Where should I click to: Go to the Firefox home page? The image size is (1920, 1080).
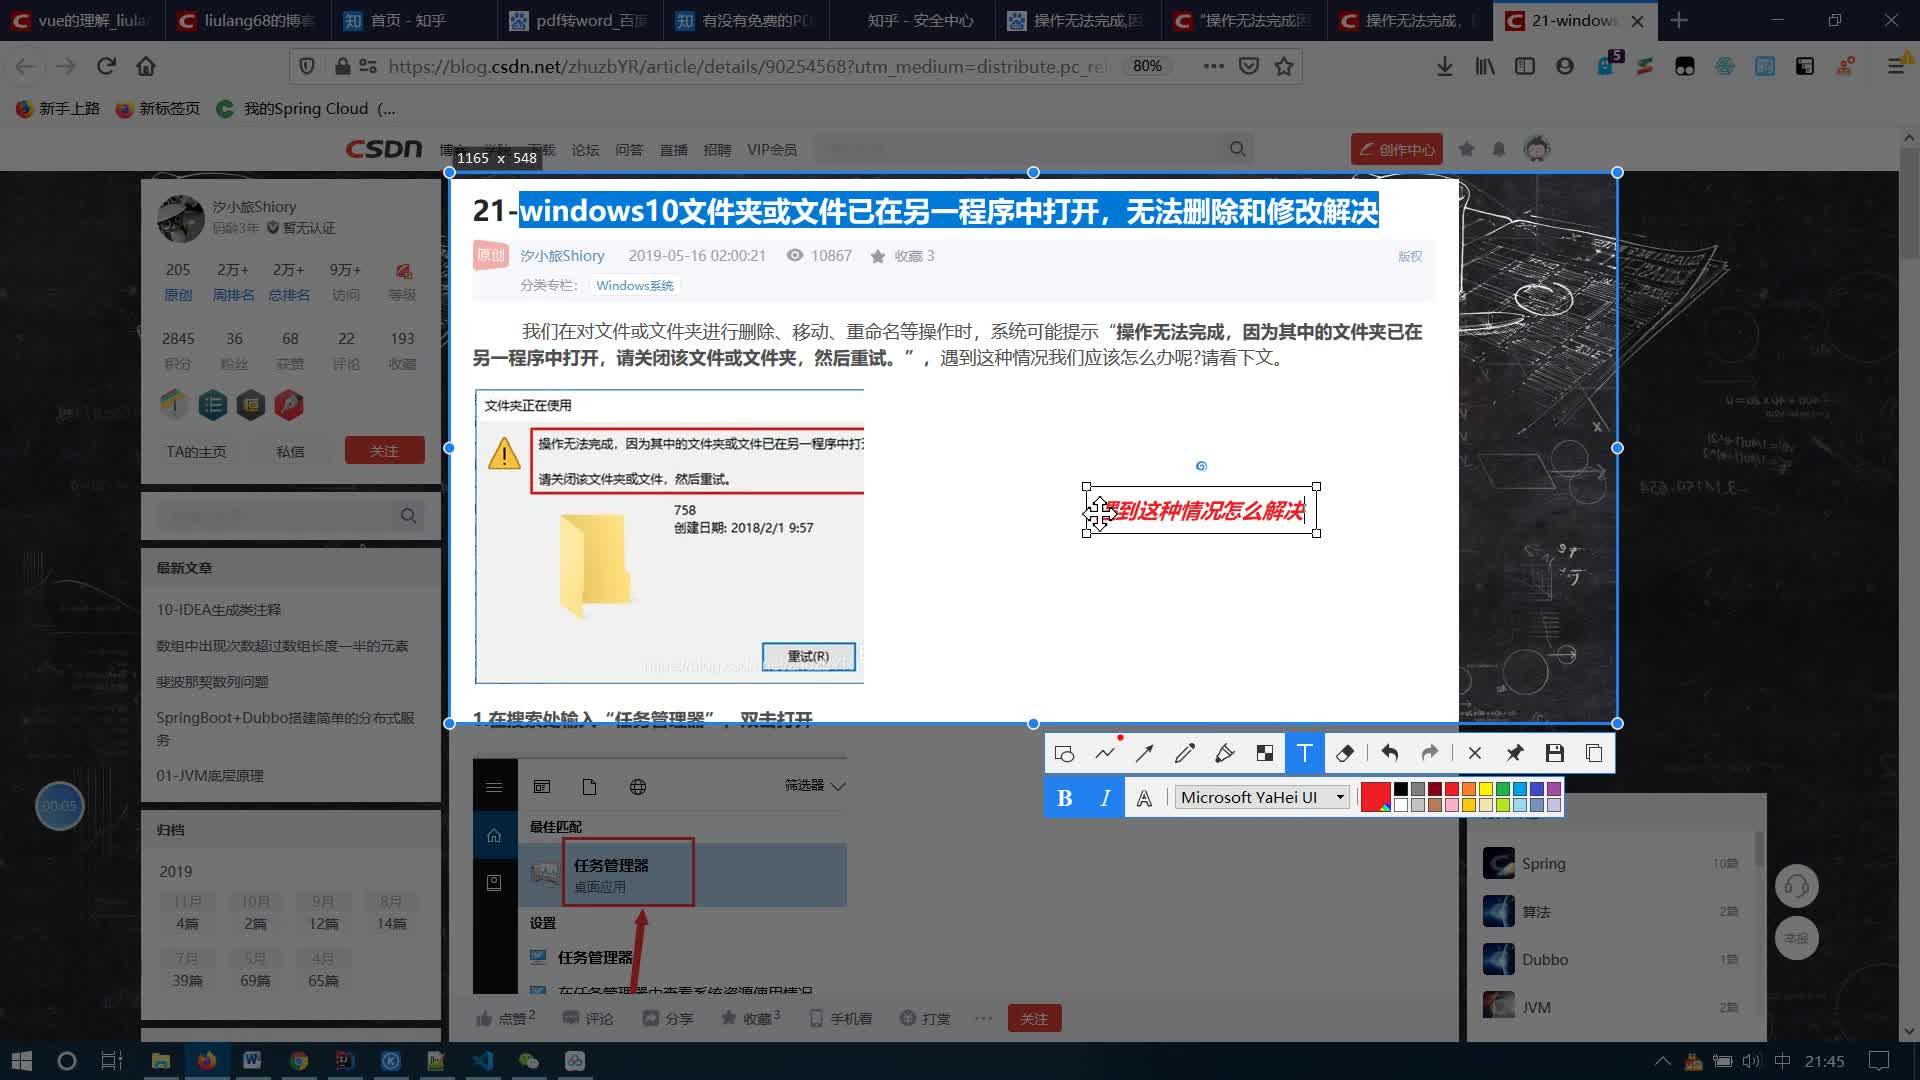pyautogui.click(x=146, y=66)
